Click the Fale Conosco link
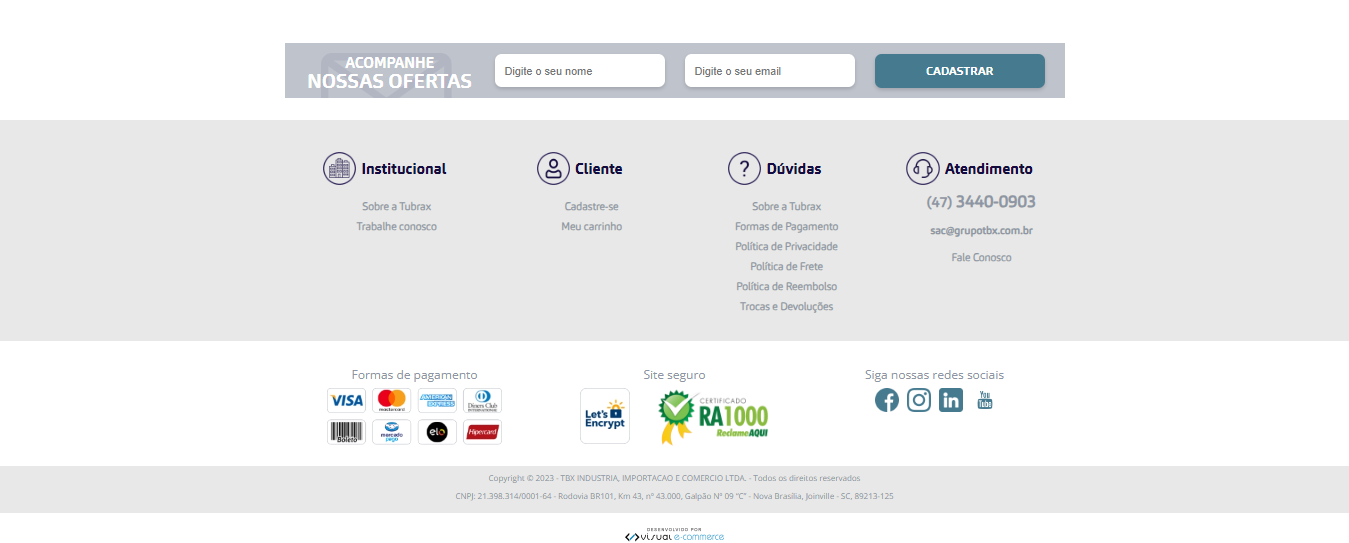The image size is (1349, 543). pos(981,258)
